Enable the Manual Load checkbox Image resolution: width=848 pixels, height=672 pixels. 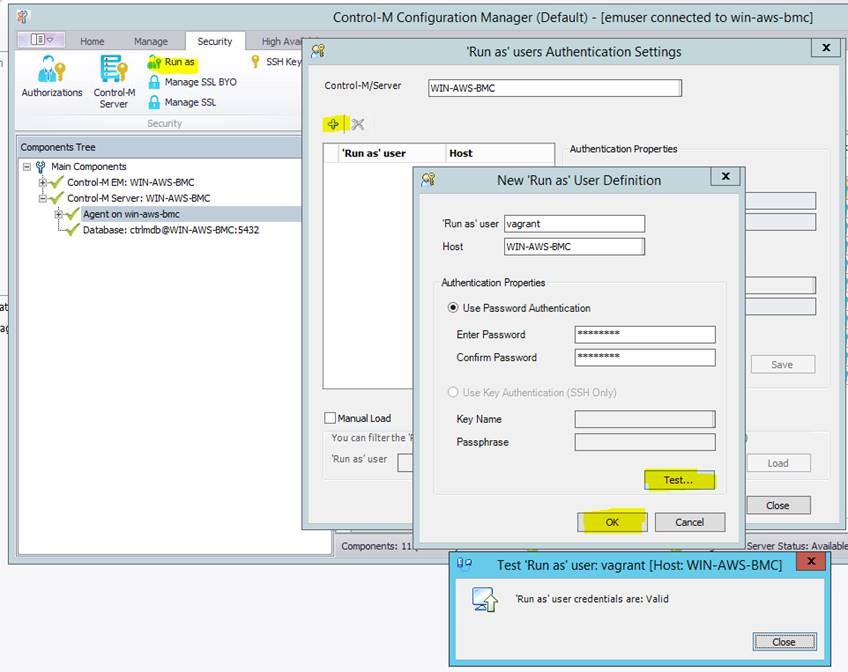pos(330,418)
